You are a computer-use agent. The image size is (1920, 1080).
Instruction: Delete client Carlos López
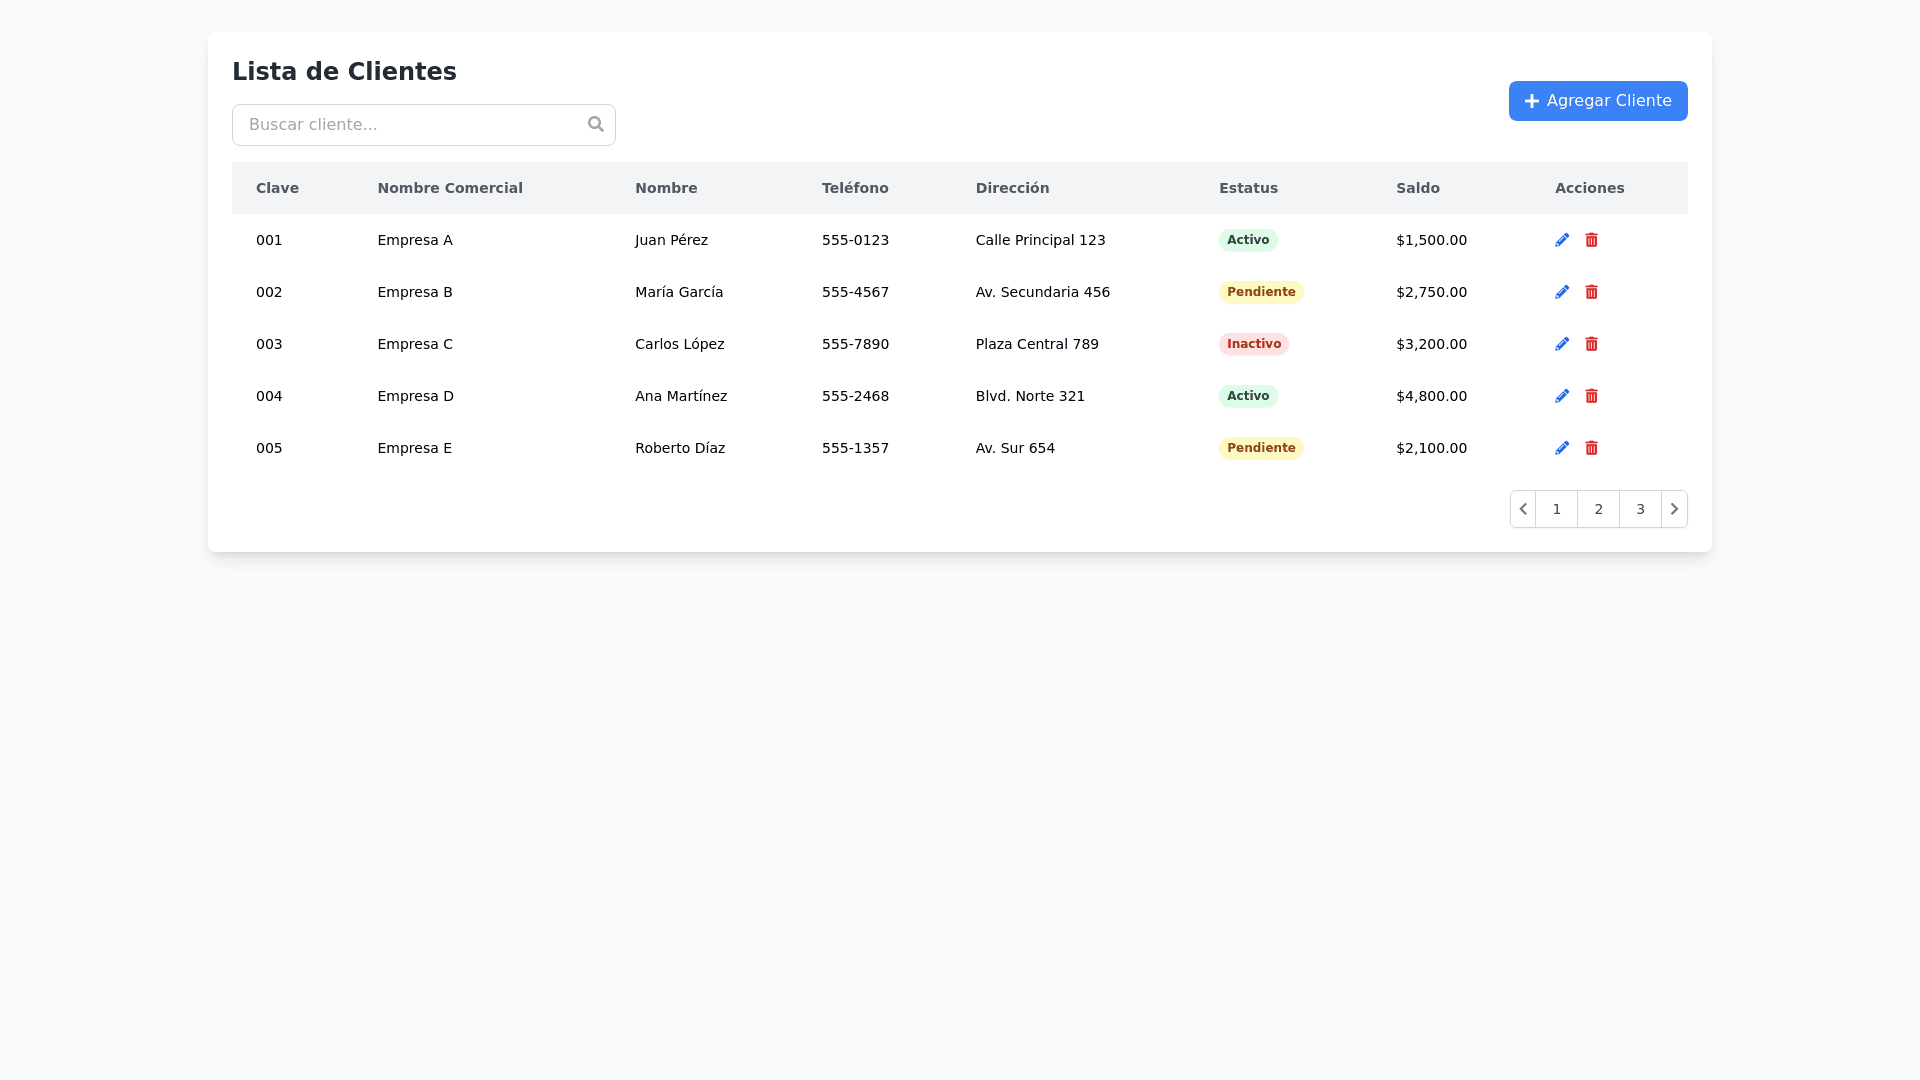[1591, 344]
